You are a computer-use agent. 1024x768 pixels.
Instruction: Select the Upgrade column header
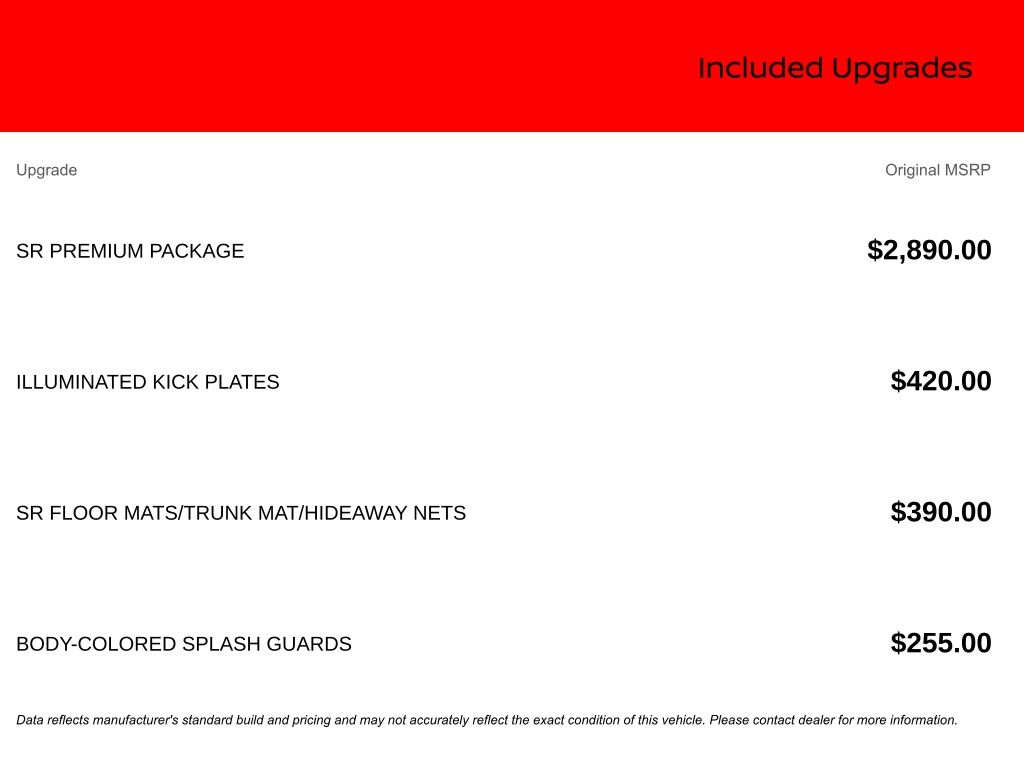point(47,170)
